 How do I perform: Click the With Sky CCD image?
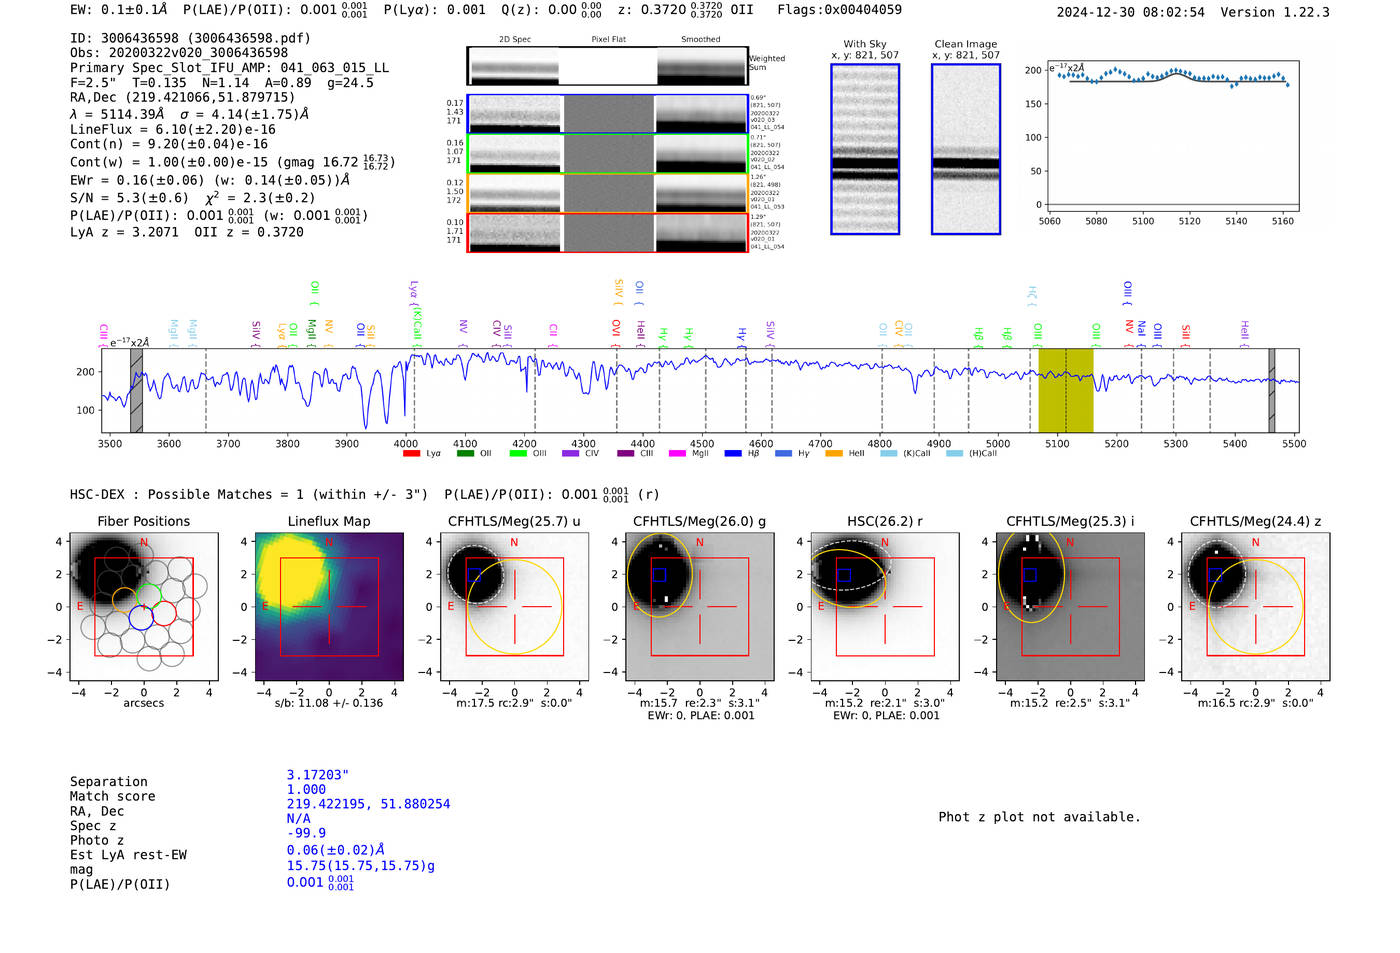[x=865, y=149]
